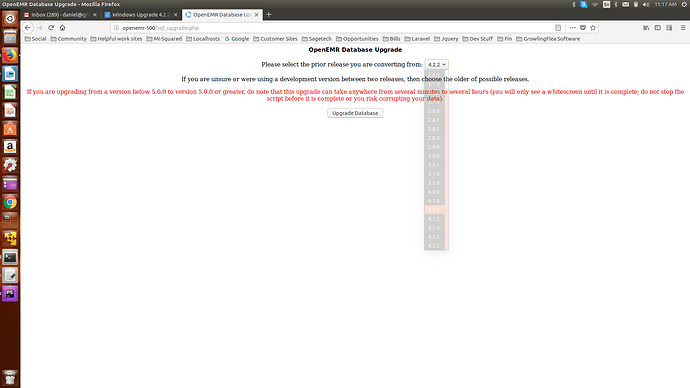
Task: Select version 2.8.0 in the dropdown list
Action: (x=434, y=111)
